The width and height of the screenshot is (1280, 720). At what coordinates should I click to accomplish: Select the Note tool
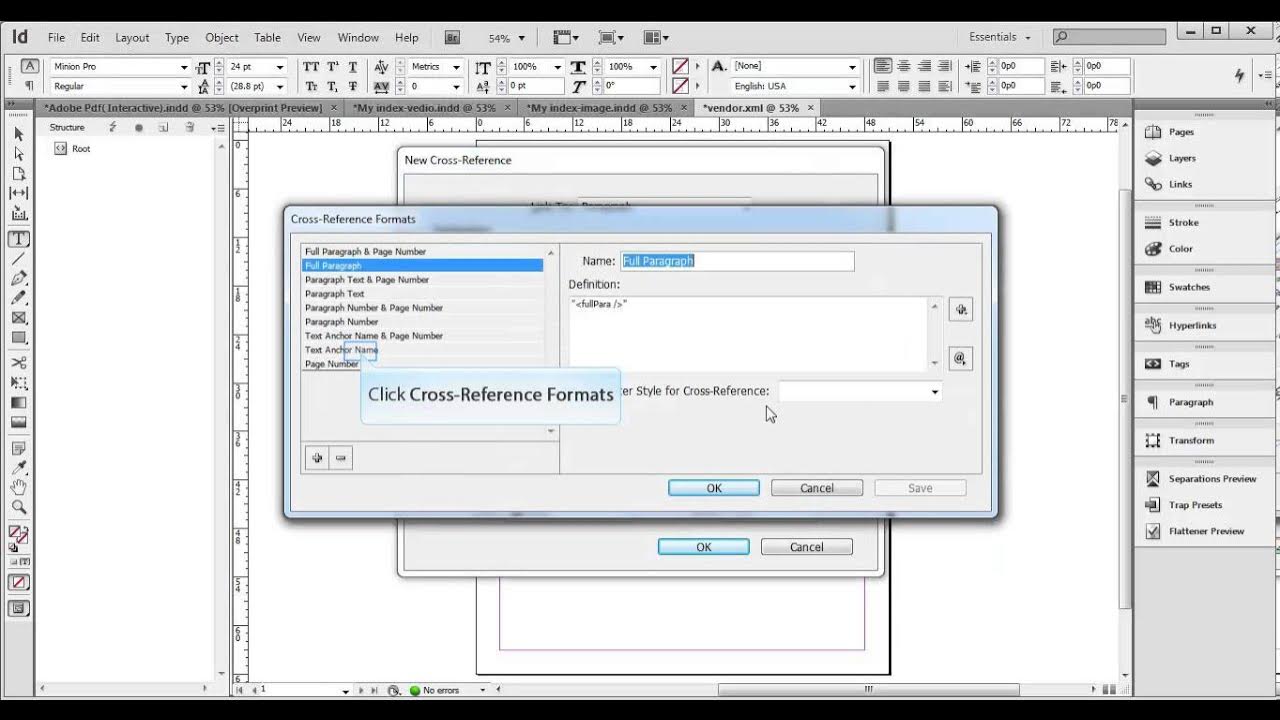[18, 448]
